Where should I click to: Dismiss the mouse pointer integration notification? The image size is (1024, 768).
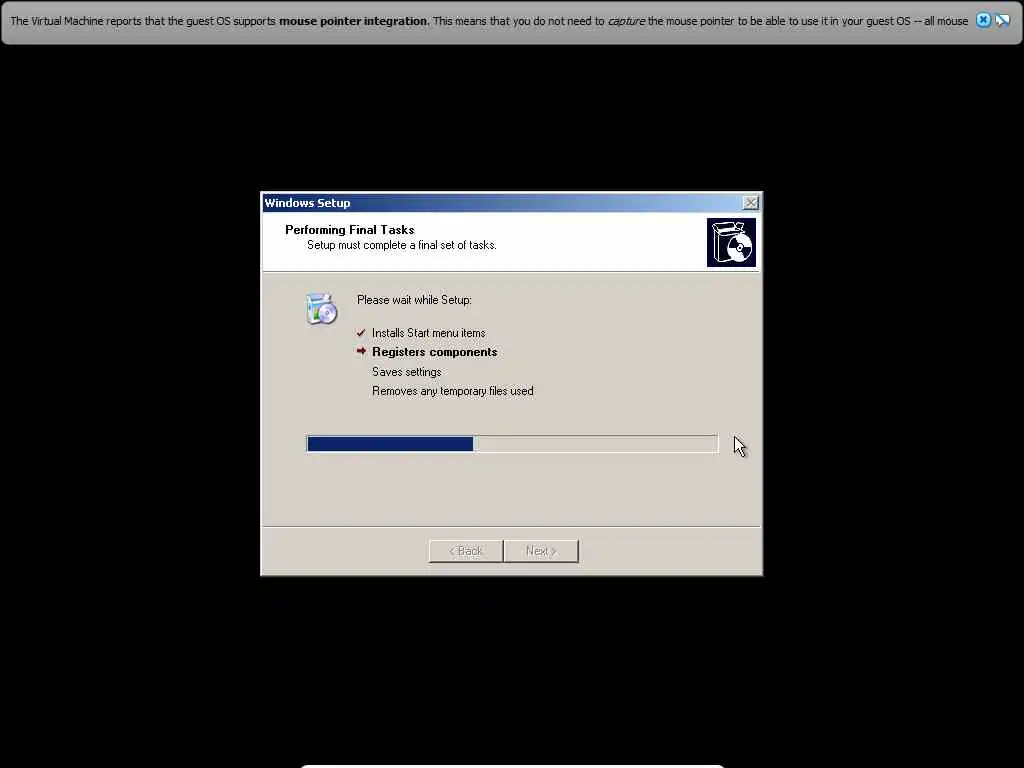tap(983, 20)
